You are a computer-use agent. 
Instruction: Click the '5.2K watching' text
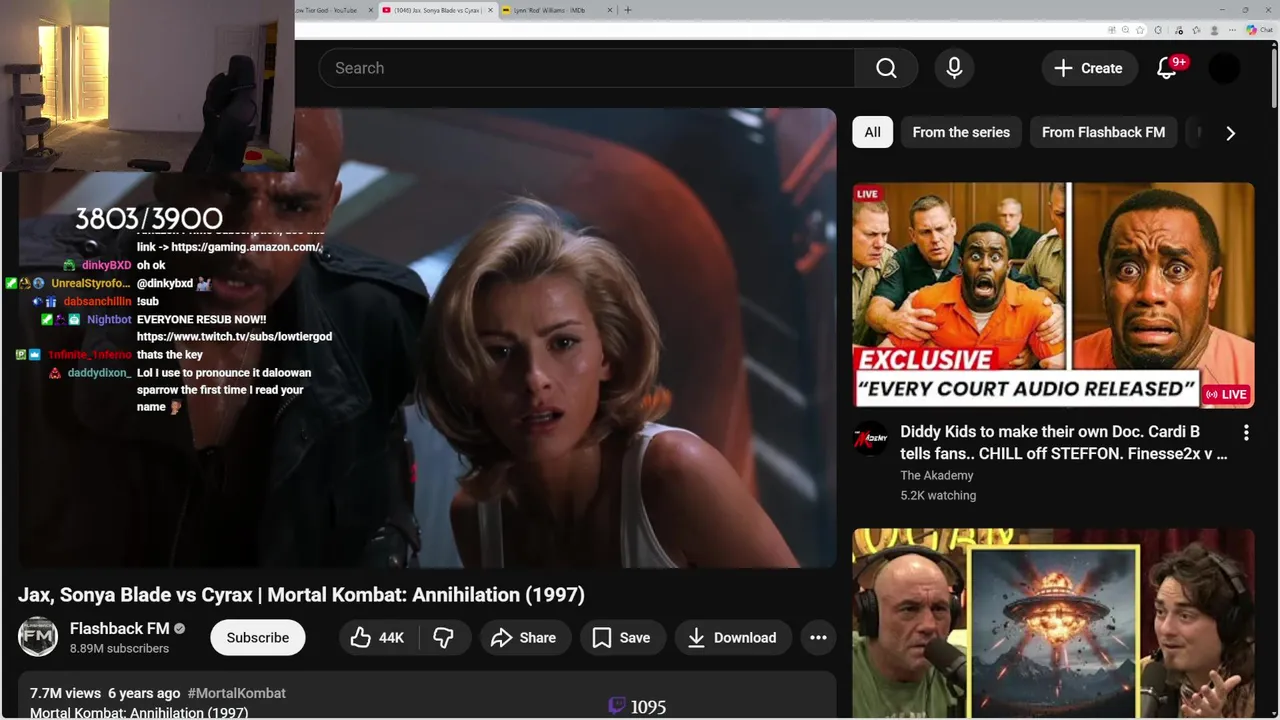coord(938,495)
